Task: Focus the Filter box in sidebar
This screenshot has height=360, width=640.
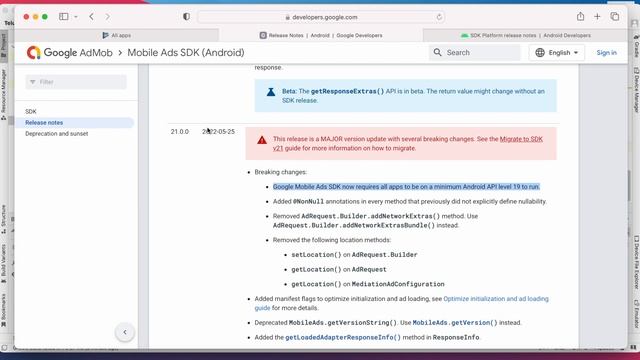Action: (x=76, y=82)
